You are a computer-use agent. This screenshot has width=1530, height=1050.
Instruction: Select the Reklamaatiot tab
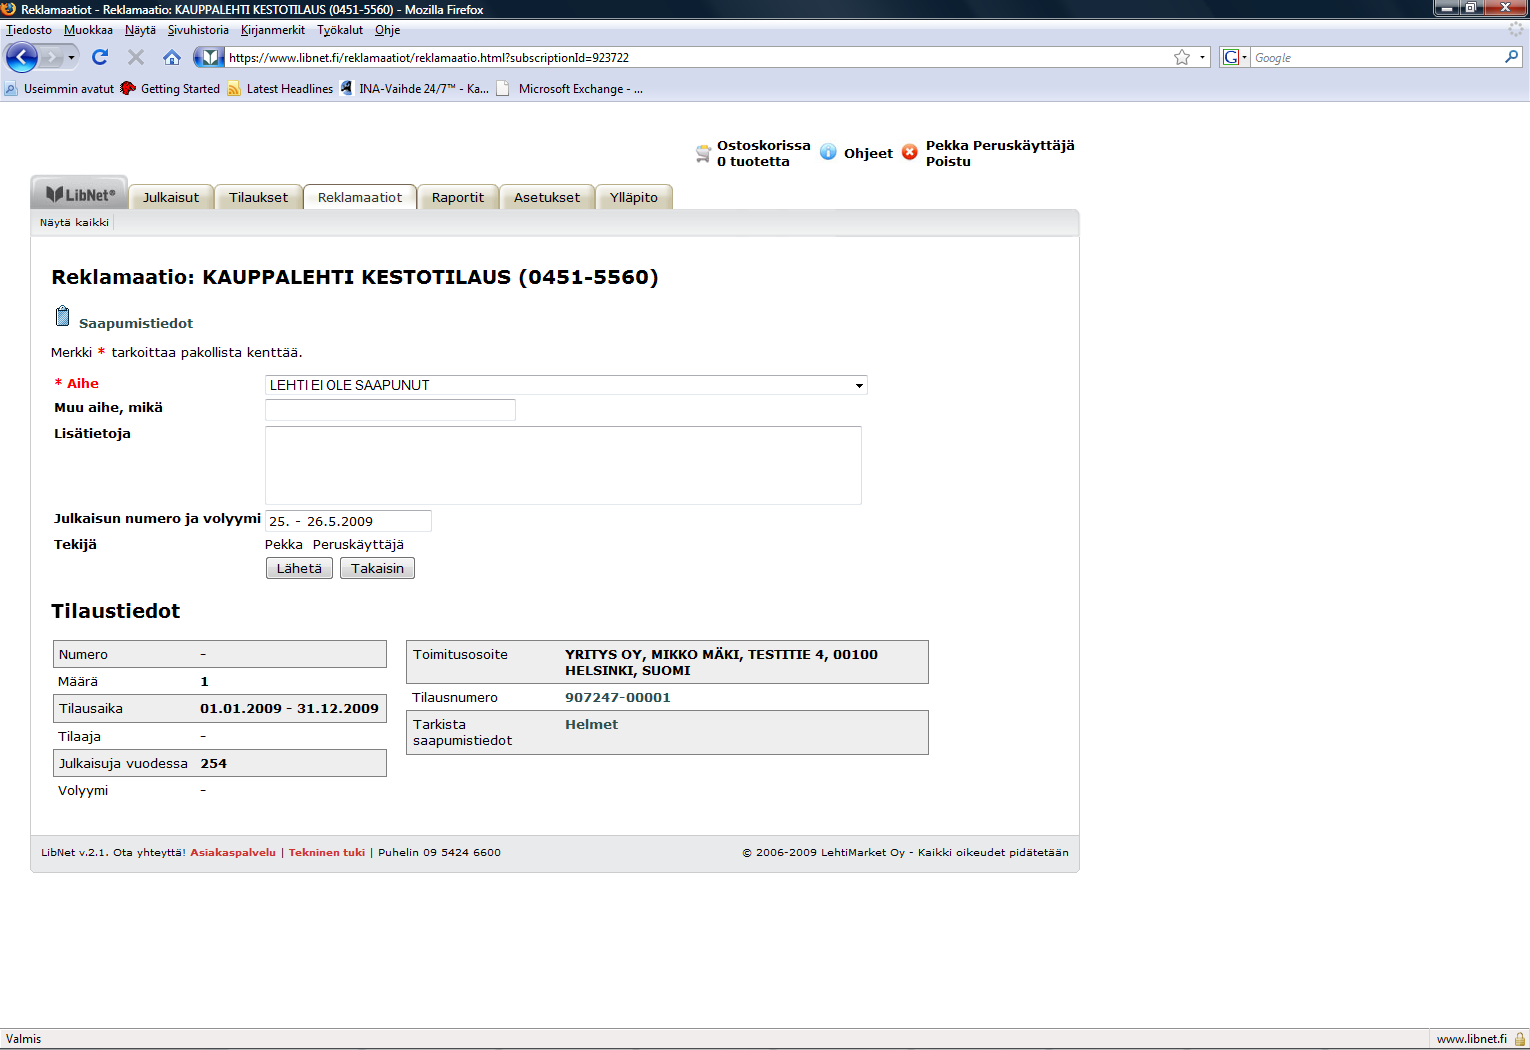[360, 197]
